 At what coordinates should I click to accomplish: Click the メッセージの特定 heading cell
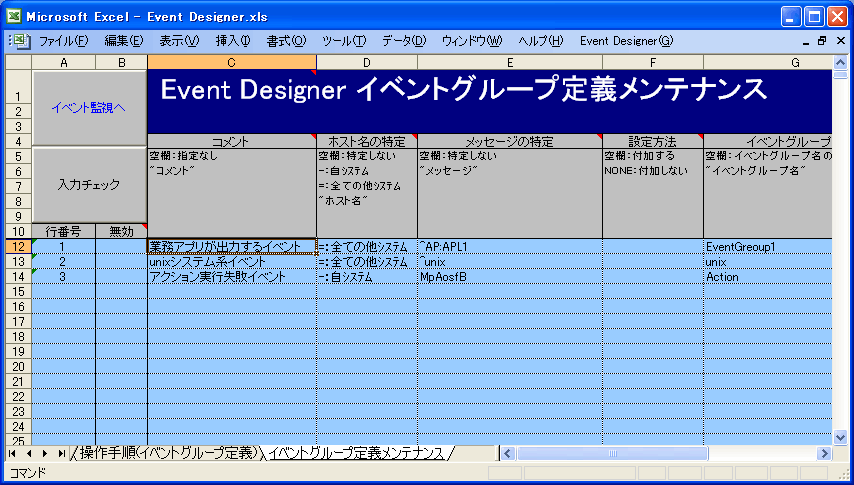[x=510, y=141]
